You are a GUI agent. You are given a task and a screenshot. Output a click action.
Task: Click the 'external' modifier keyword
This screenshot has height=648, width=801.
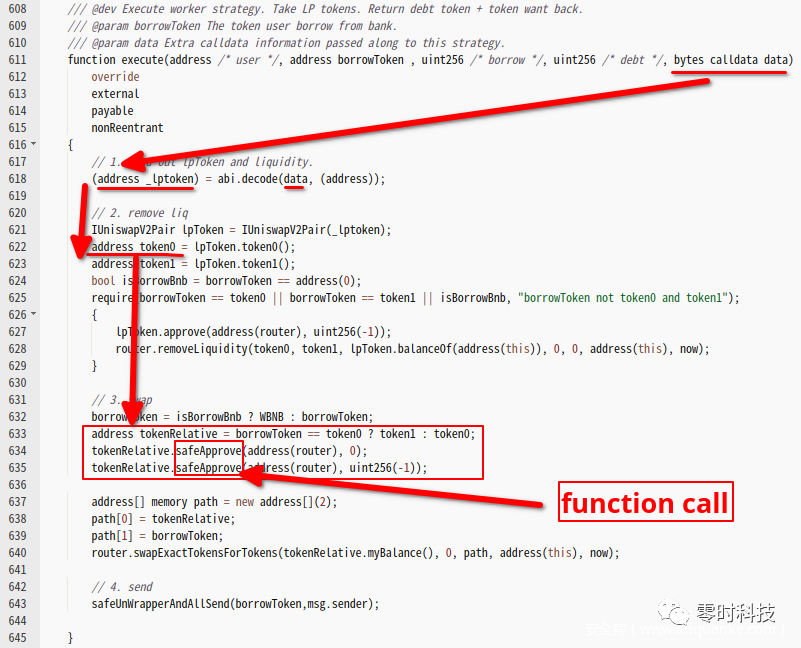(115, 94)
